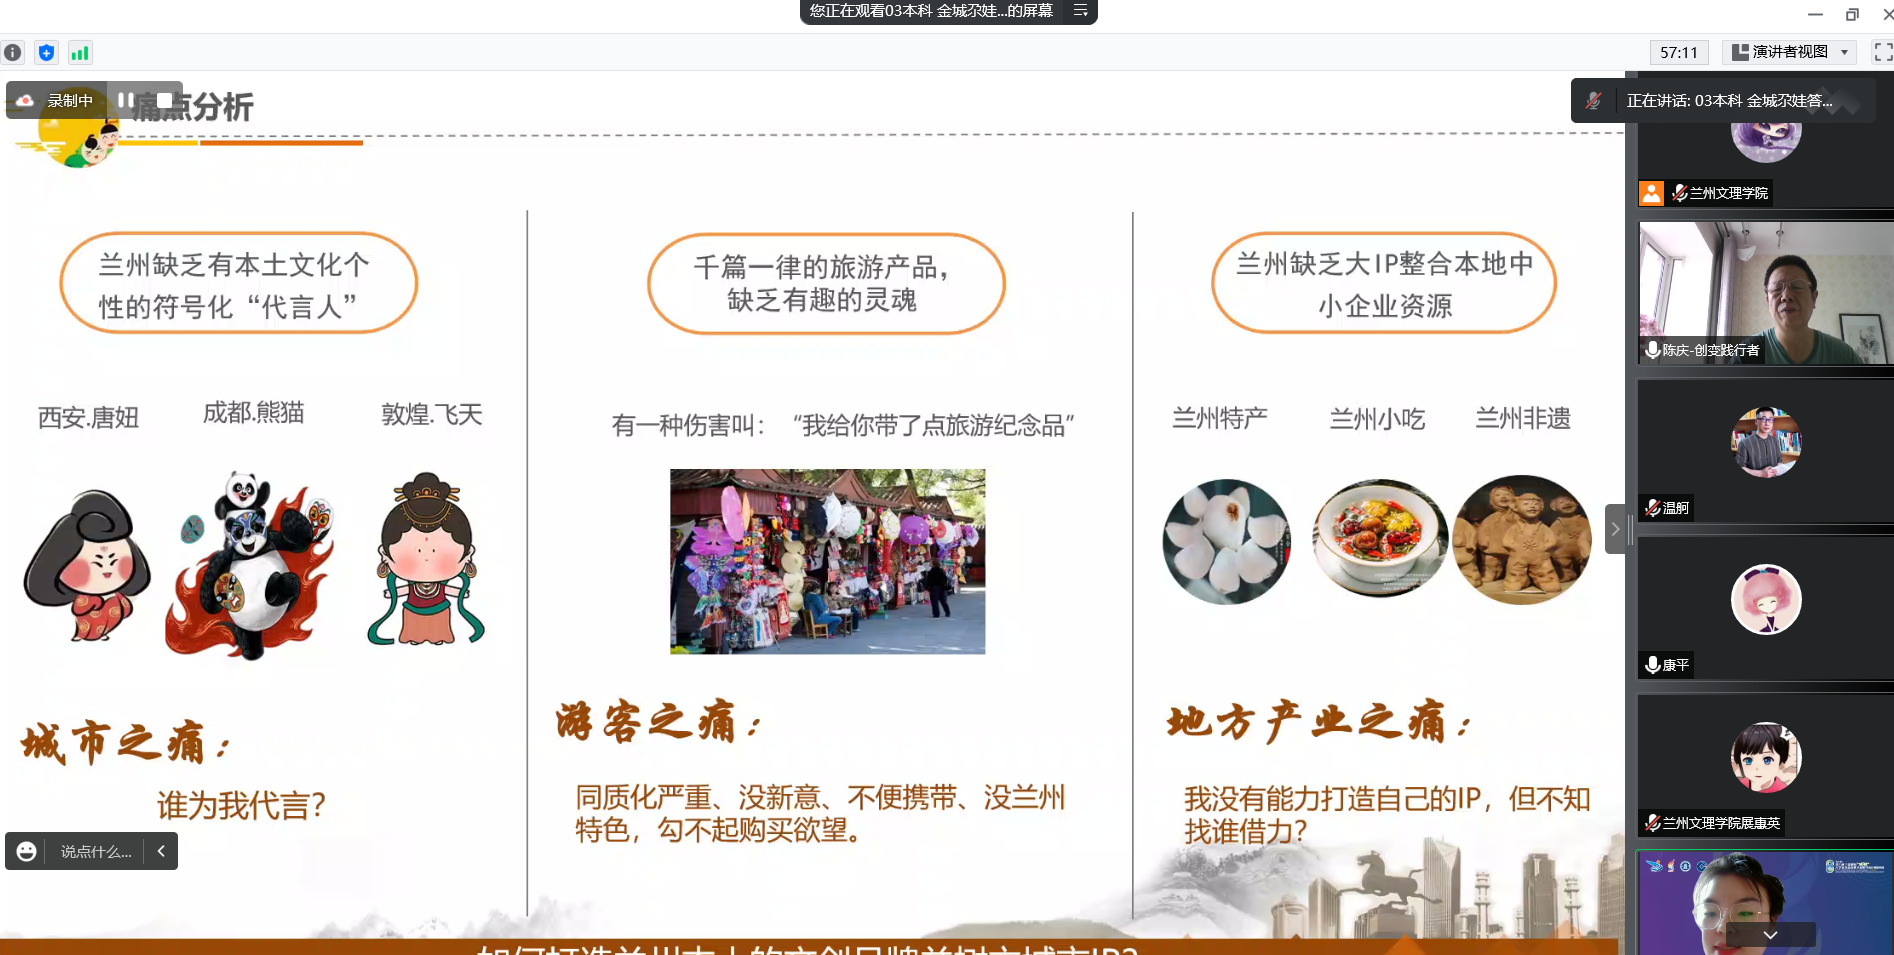Click the orange host icon beside 兰州文理学院

(1651, 193)
